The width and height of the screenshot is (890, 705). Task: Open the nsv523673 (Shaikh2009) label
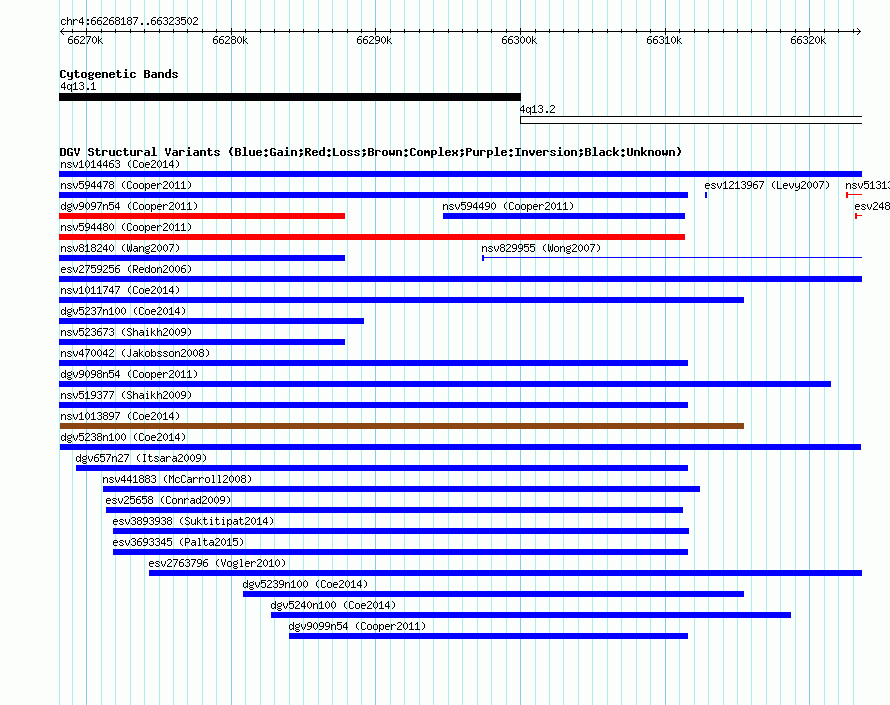pyautogui.click(x=126, y=332)
